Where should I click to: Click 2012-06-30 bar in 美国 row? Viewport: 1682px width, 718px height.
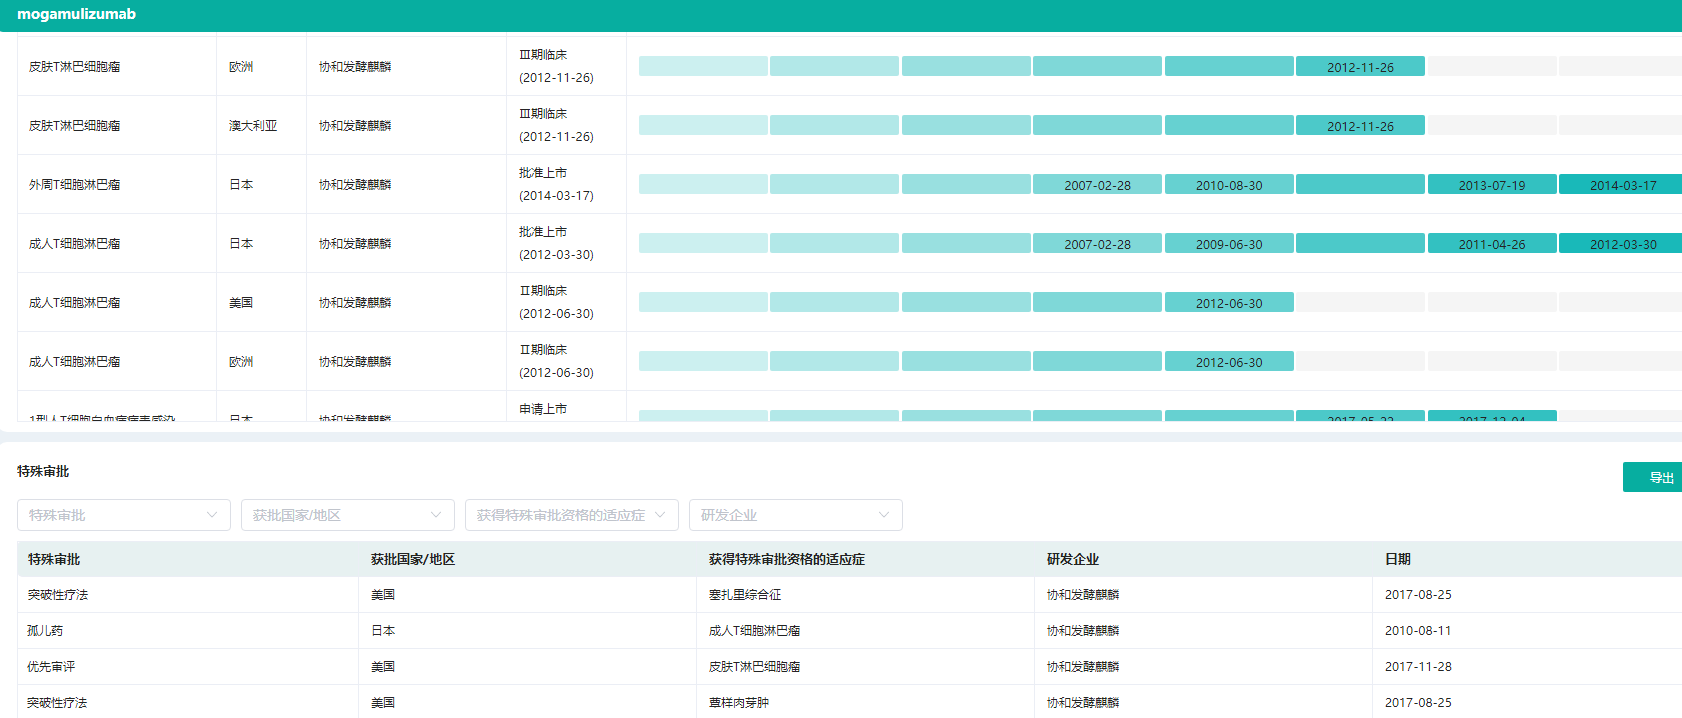[1228, 303]
